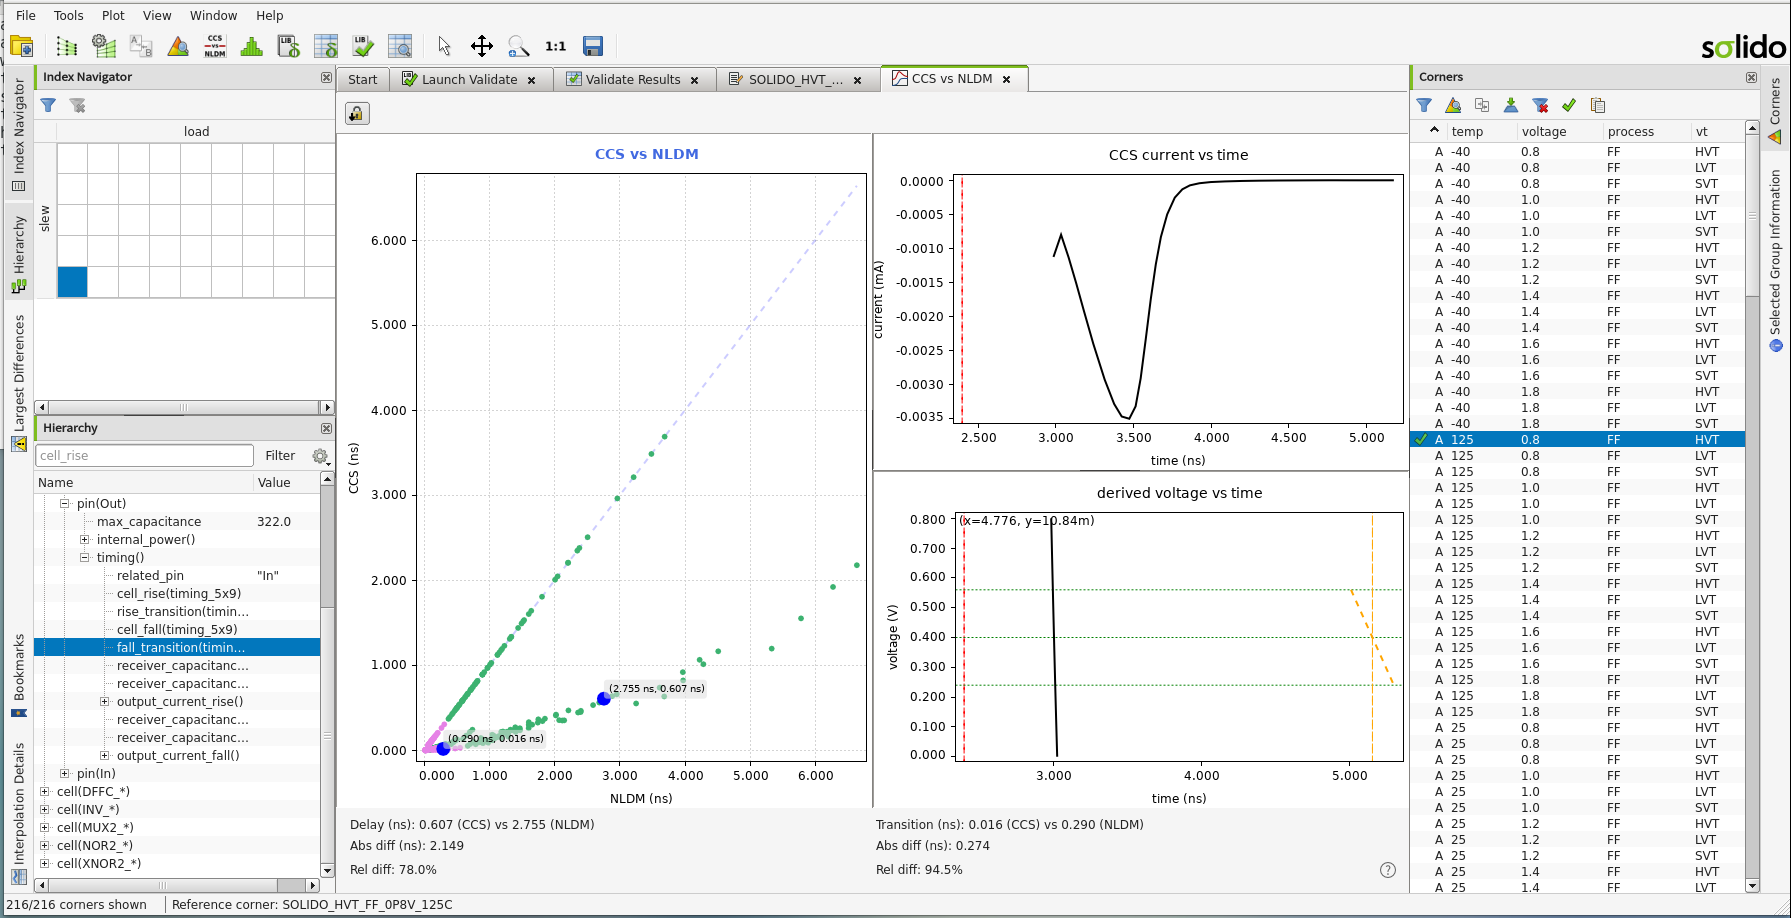This screenshot has height=918, width=1791.
Task: Expand the output_current_rise() node
Action: pos(105,702)
